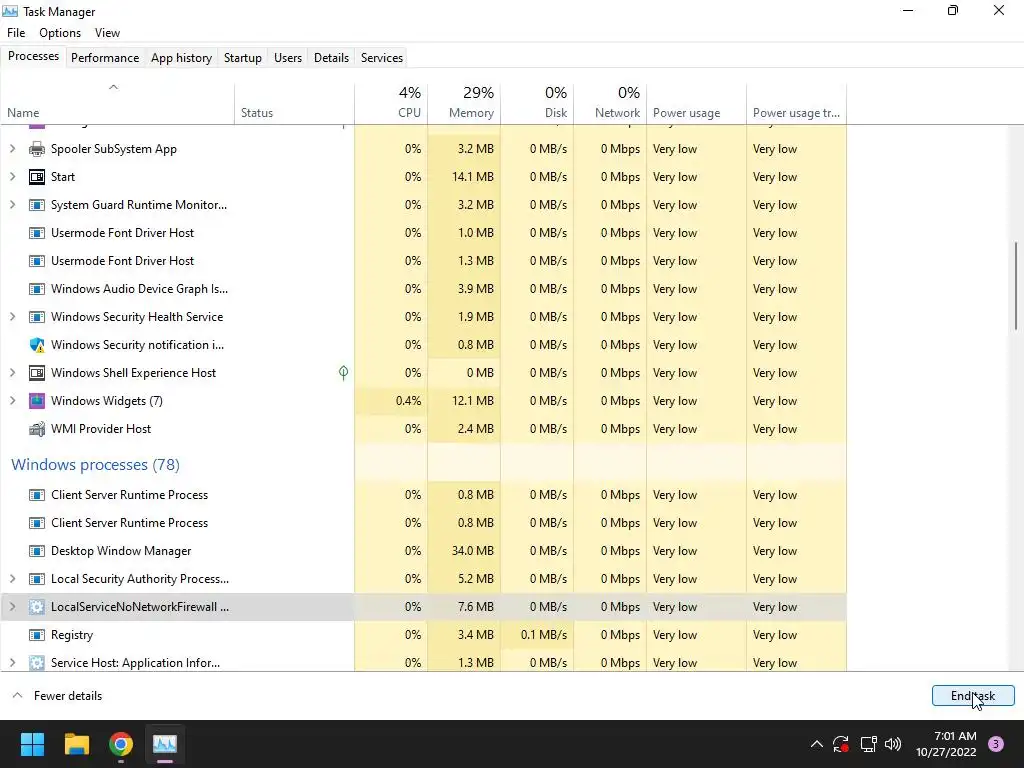The height and width of the screenshot is (768, 1024).
Task: Click the Windows Security notification shield icon
Action: [x=37, y=345]
